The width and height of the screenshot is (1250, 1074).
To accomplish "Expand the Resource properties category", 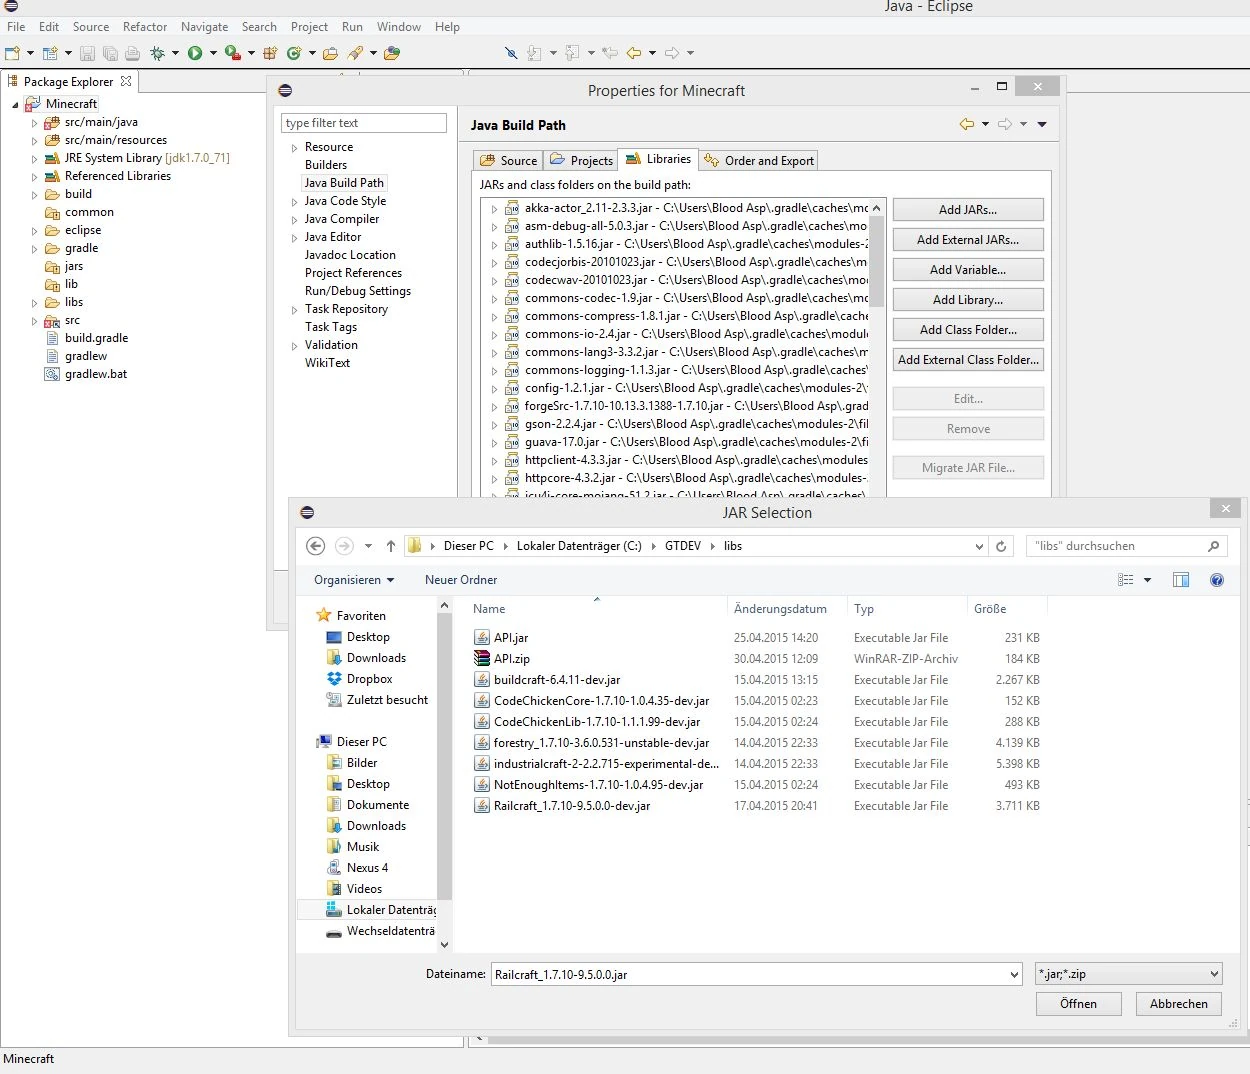I will (294, 148).
